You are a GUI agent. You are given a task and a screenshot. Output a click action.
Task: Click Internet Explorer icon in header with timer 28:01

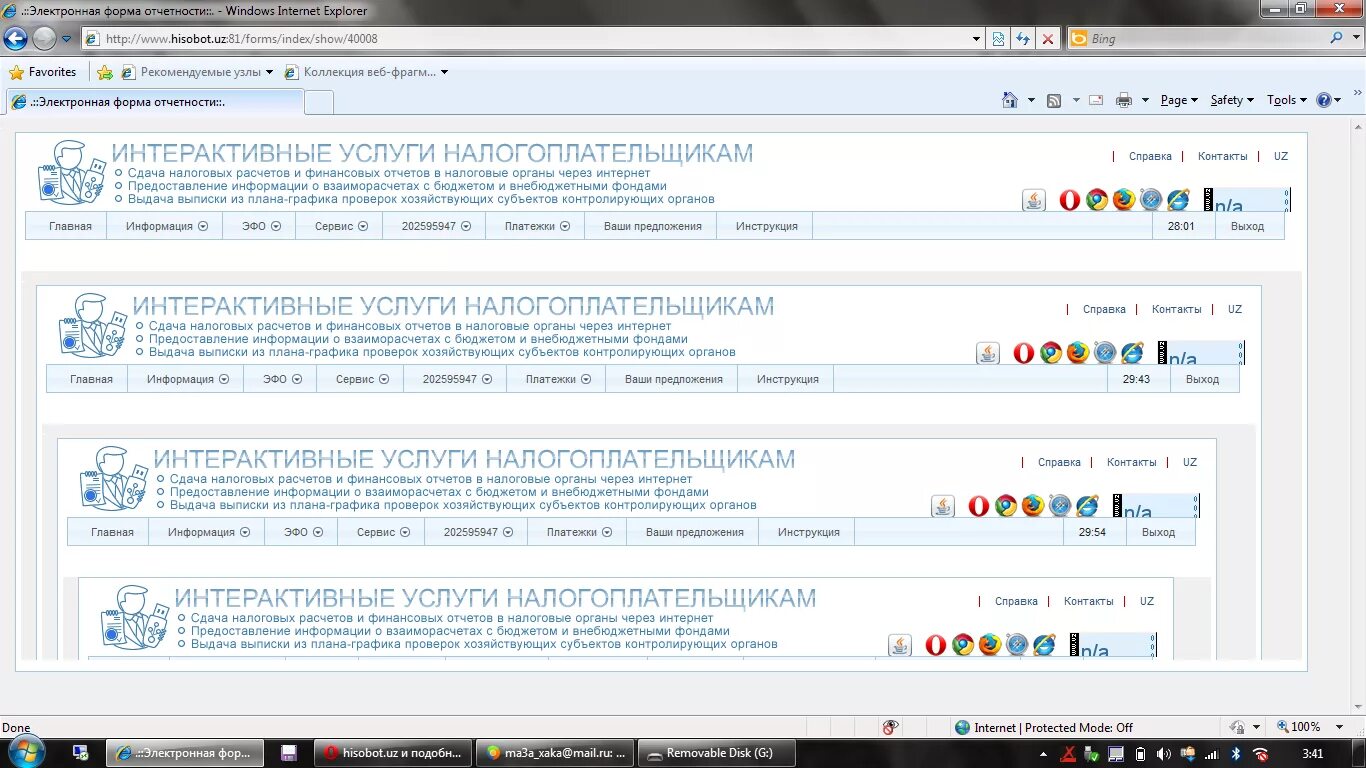click(x=1178, y=200)
